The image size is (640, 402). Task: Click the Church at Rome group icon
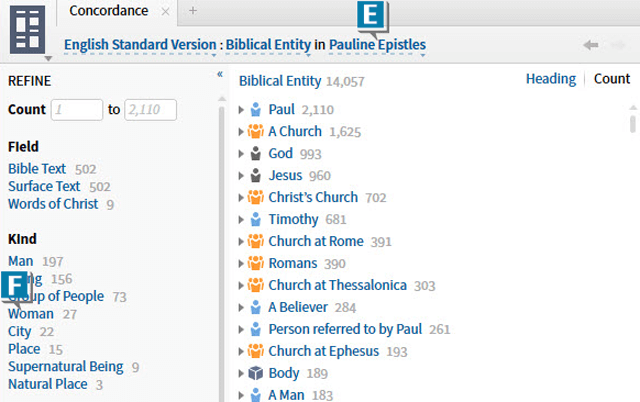(255, 241)
